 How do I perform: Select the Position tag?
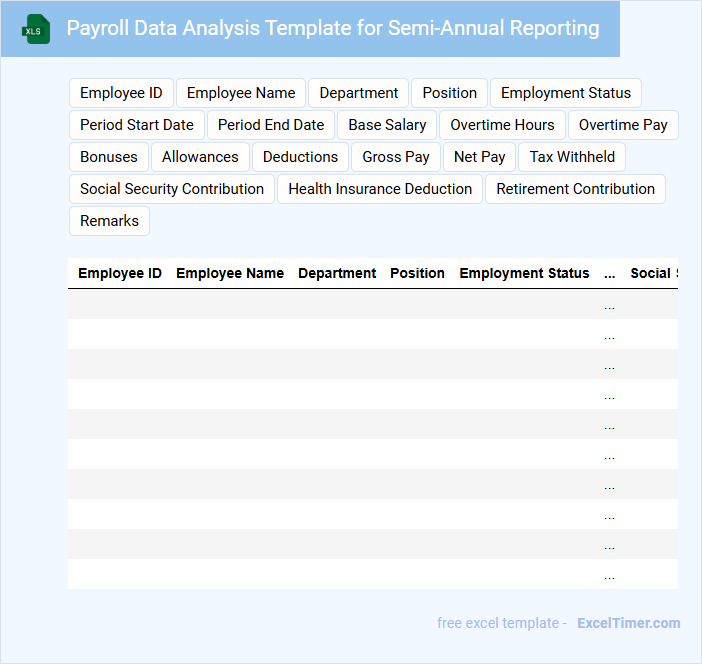449,93
